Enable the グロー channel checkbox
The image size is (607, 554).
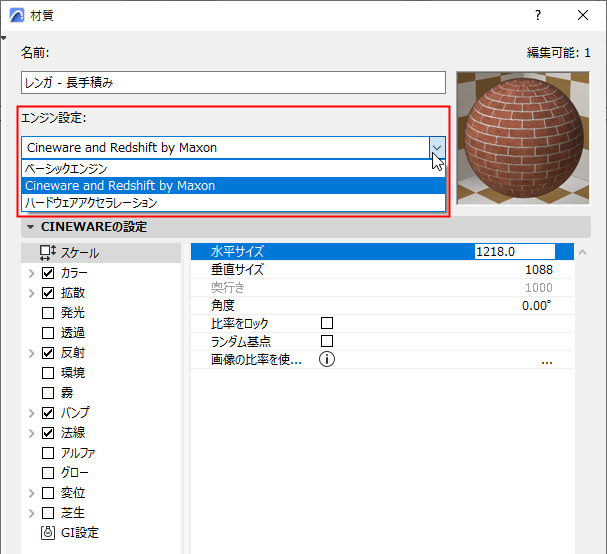48,473
